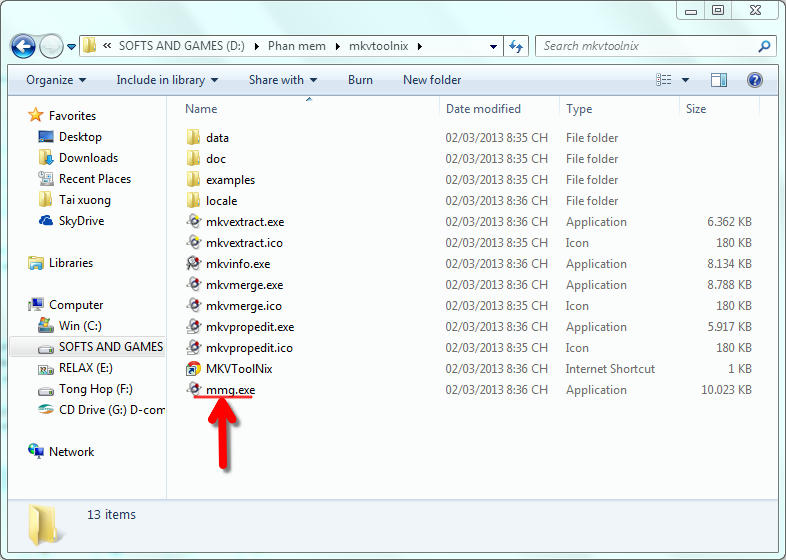This screenshot has height=560, width=786.
Task: Click the Back navigation arrow button
Action: point(23,47)
